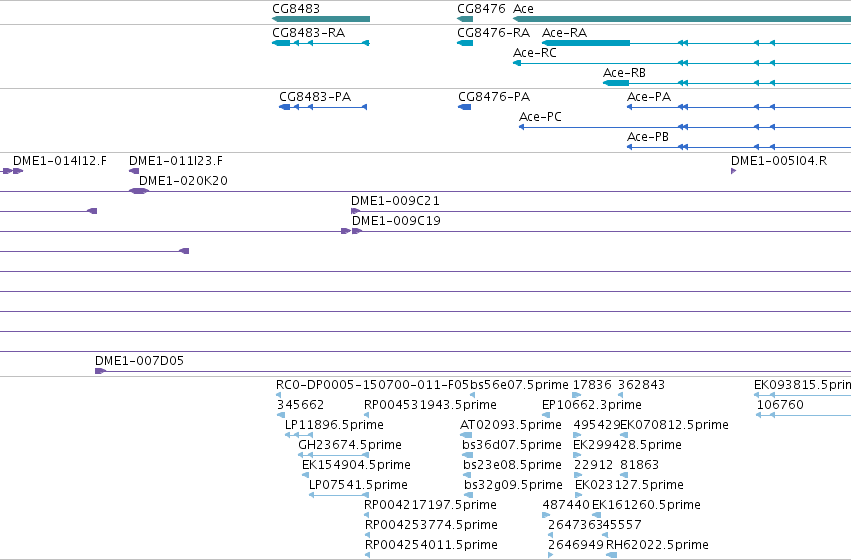
Task: Select the bs23e08.5prime label
Action: pos(512,465)
